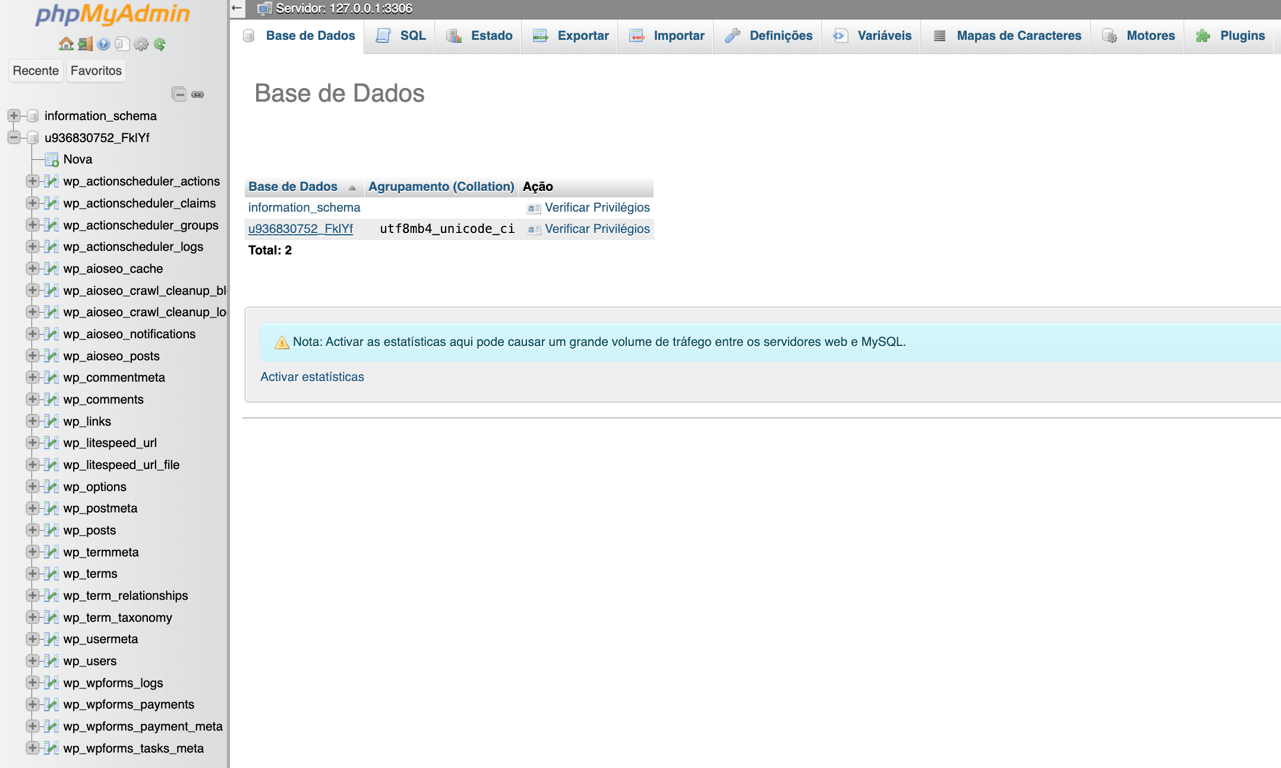Expand the wp_term_taxonomy table node
Screen dimensions: 1281x768
click(33, 618)
